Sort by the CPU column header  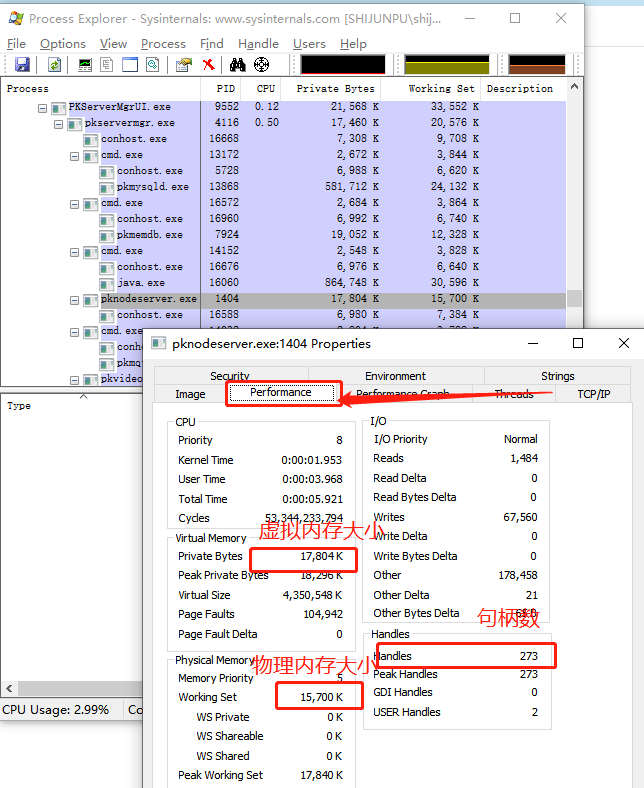pyautogui.click(x=261, y=88)
